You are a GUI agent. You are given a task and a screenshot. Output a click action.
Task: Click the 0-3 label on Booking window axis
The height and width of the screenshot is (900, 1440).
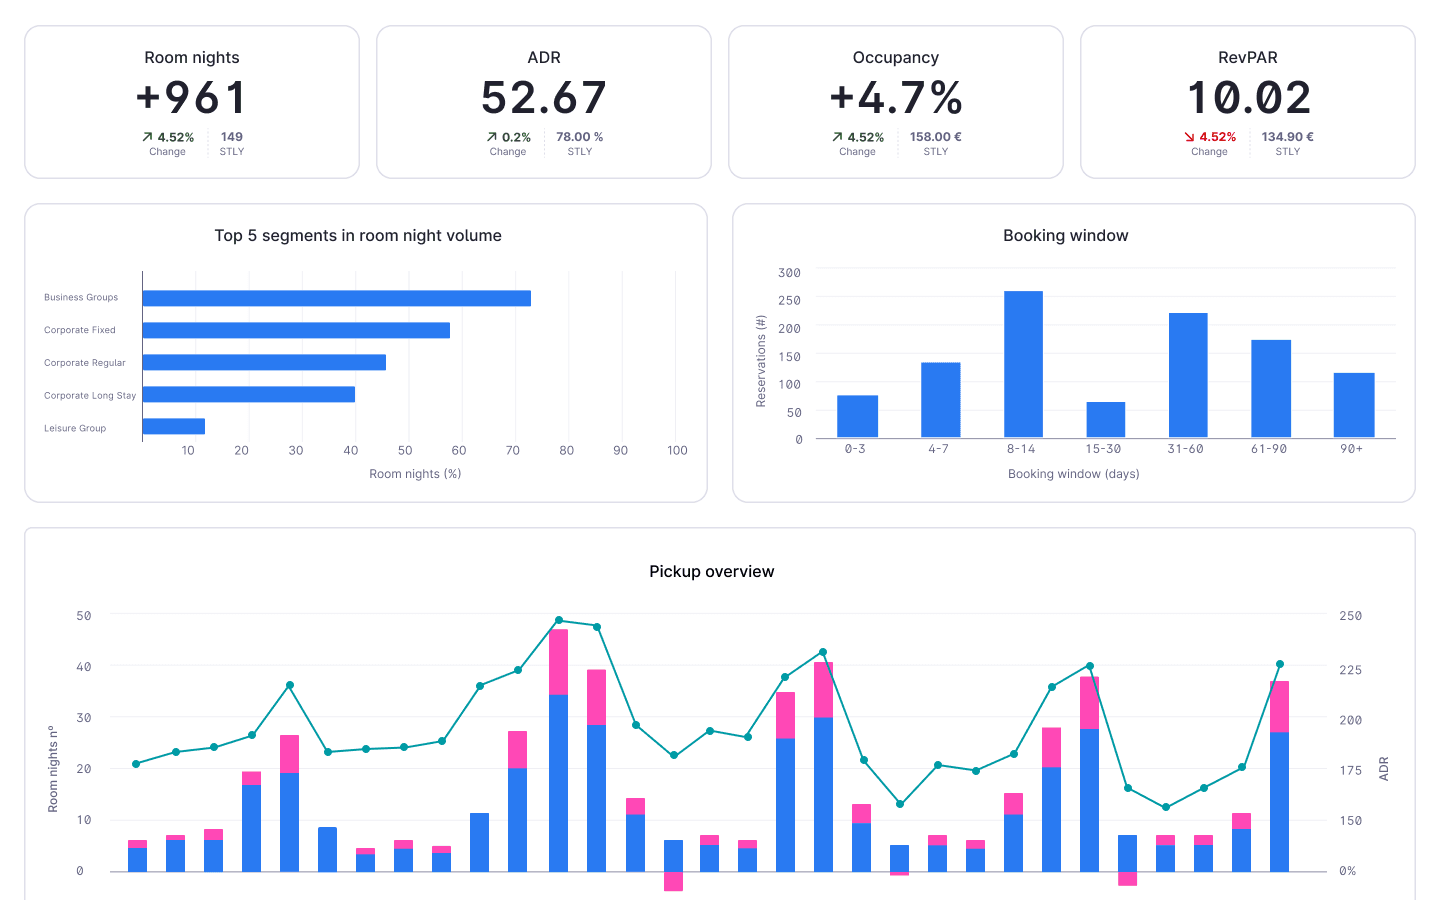coord(855,450)
